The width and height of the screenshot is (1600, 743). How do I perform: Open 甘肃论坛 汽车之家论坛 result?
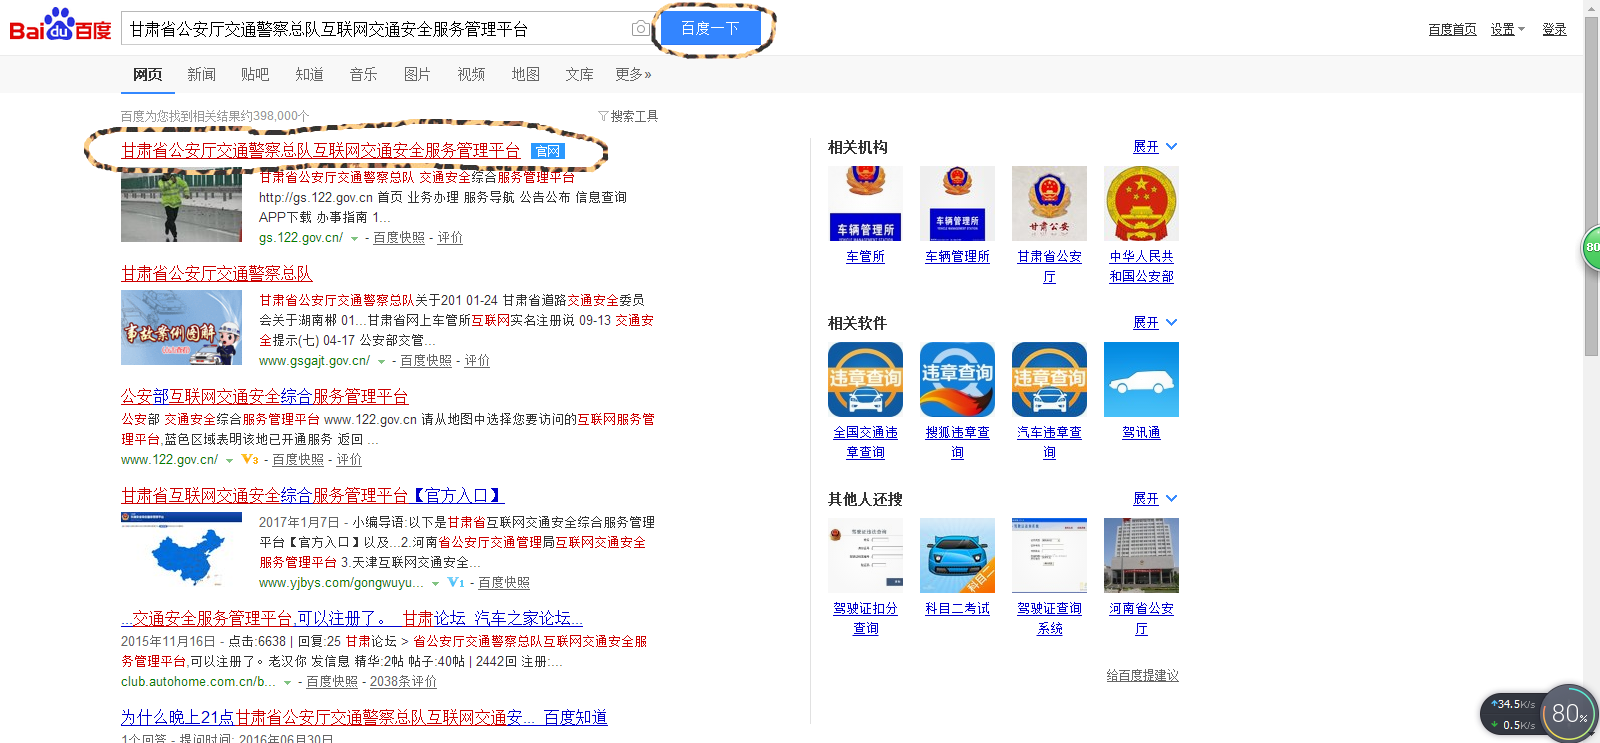tap(352, 618)
